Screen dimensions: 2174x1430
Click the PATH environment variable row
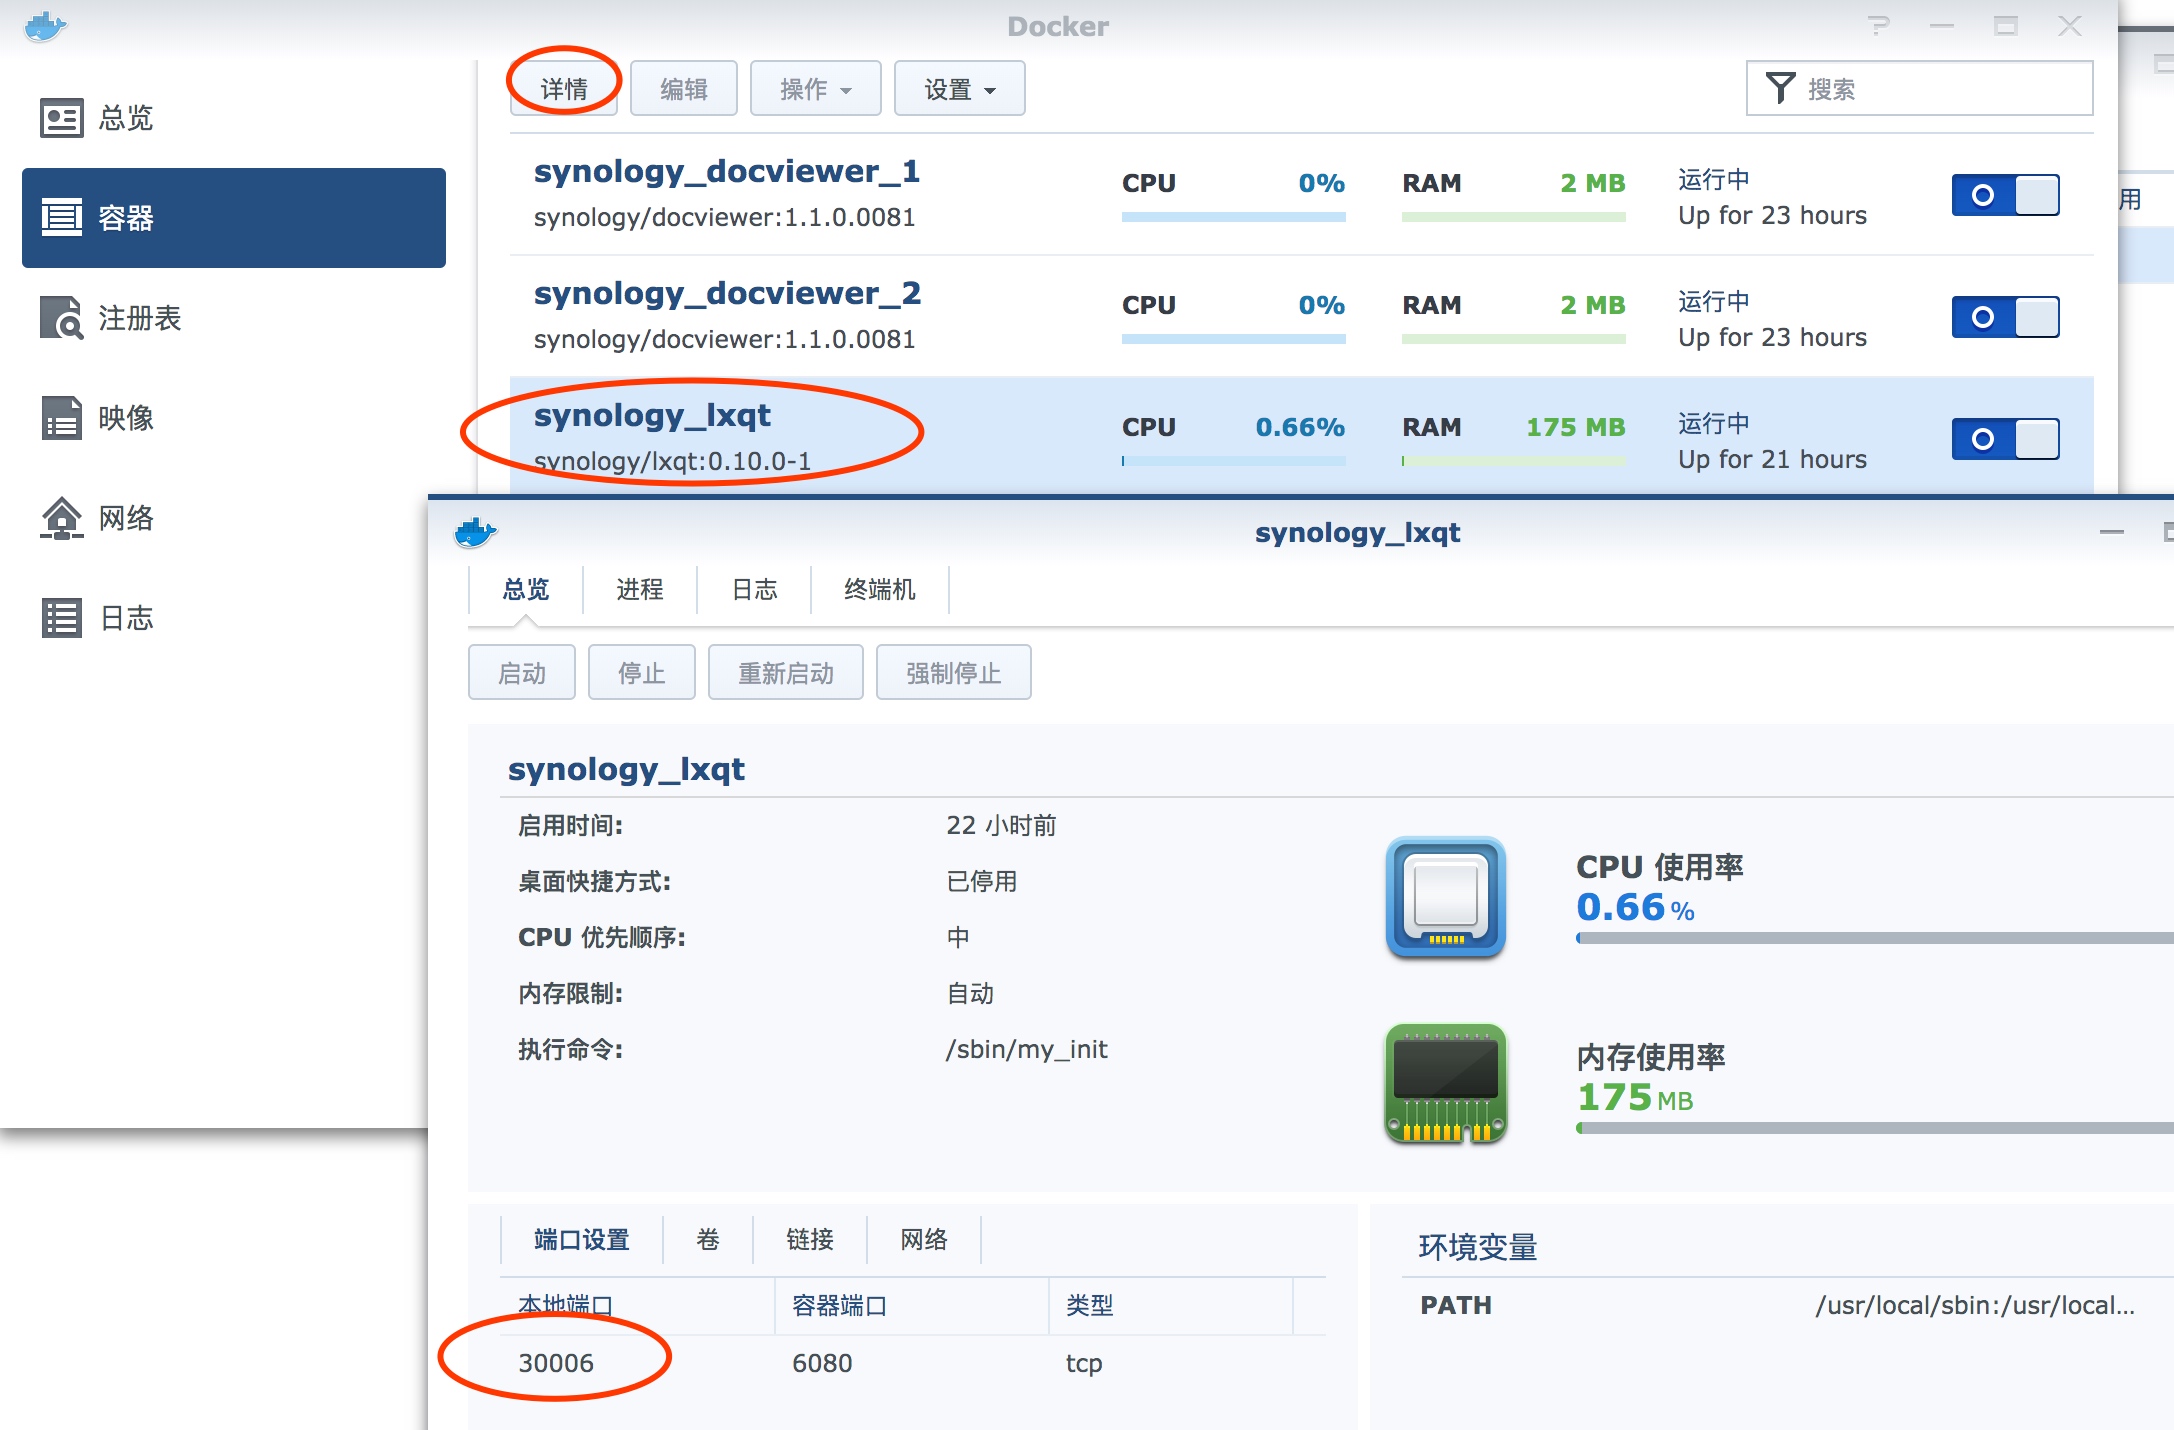point(1788,1305)
